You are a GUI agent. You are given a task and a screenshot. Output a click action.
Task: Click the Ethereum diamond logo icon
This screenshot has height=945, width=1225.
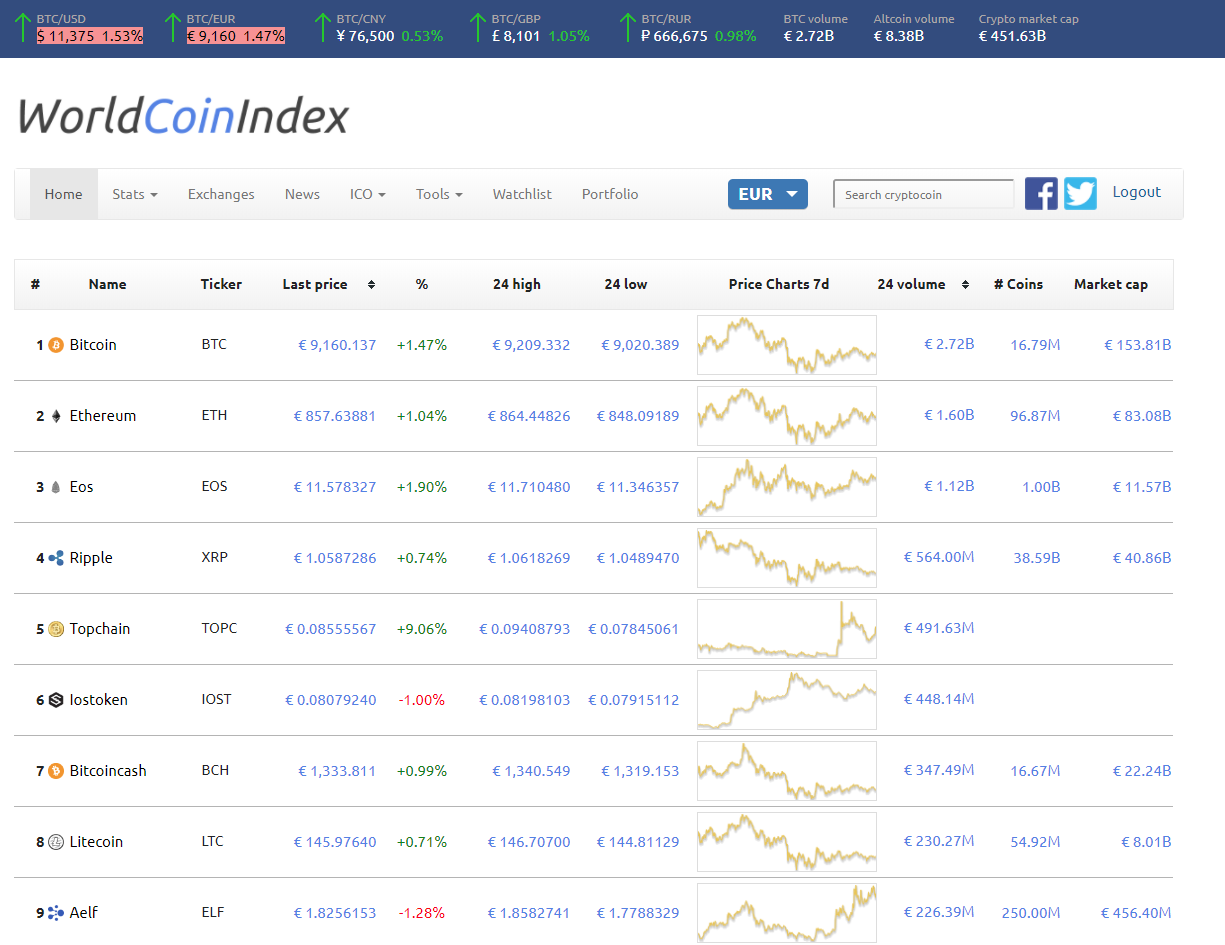(56, 416)
